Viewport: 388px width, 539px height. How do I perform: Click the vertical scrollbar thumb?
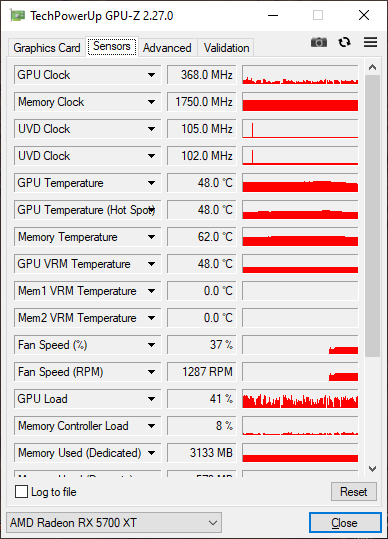tap(372, 216)
